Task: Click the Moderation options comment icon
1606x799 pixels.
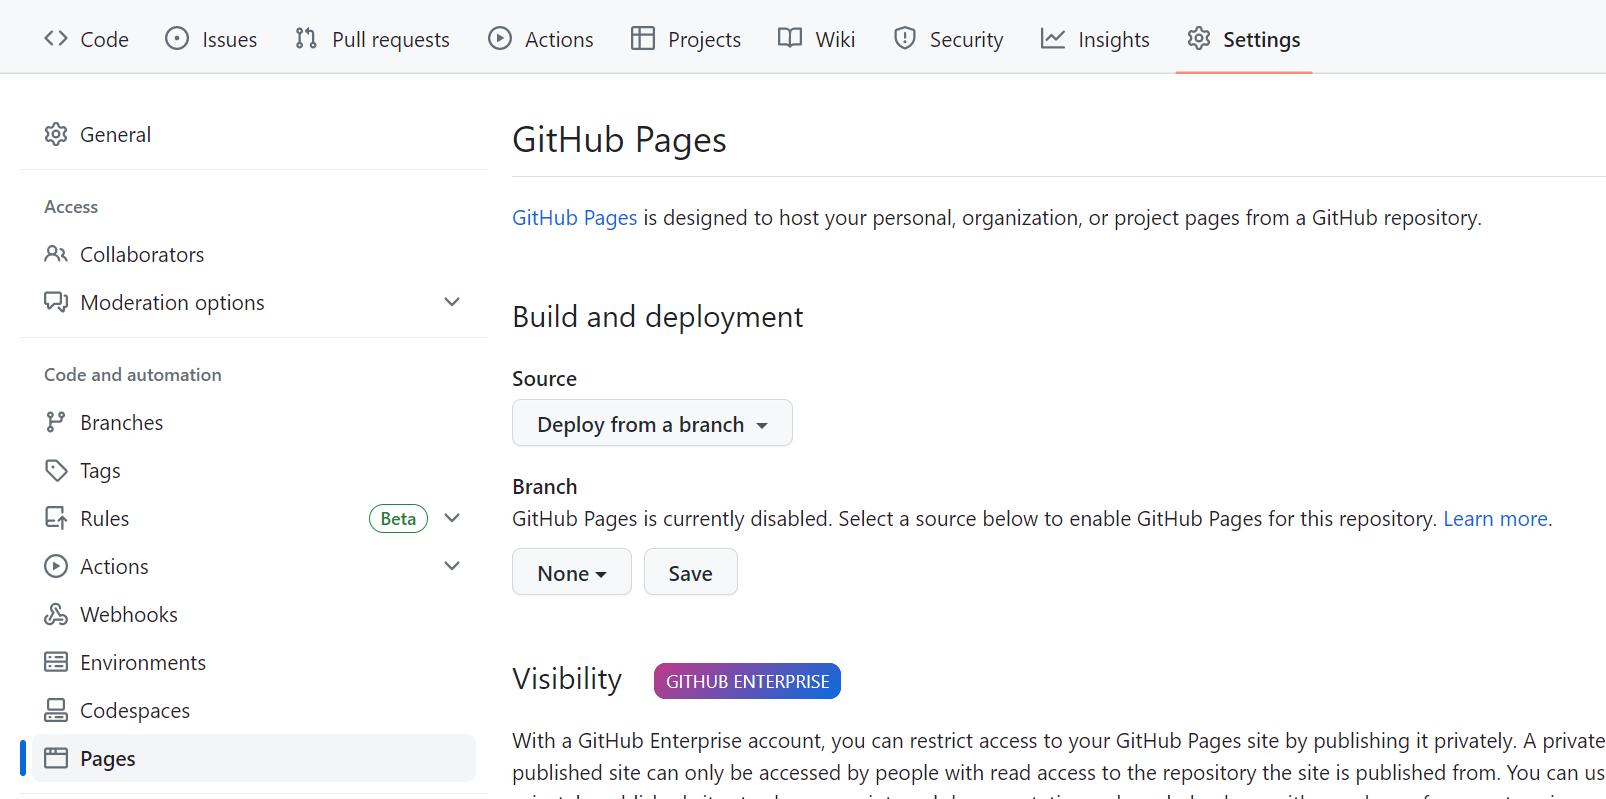Action: click(x=56, y=302)
